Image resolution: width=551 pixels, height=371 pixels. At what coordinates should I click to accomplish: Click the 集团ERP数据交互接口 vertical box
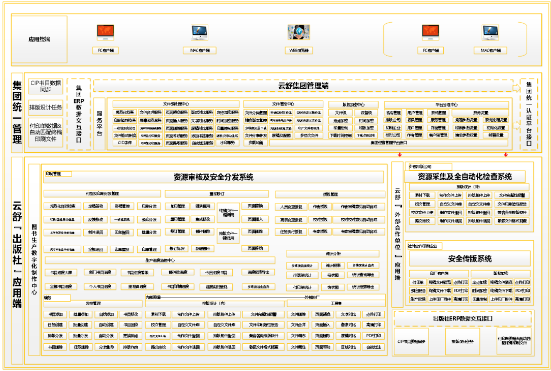click(x=79, y=114)
